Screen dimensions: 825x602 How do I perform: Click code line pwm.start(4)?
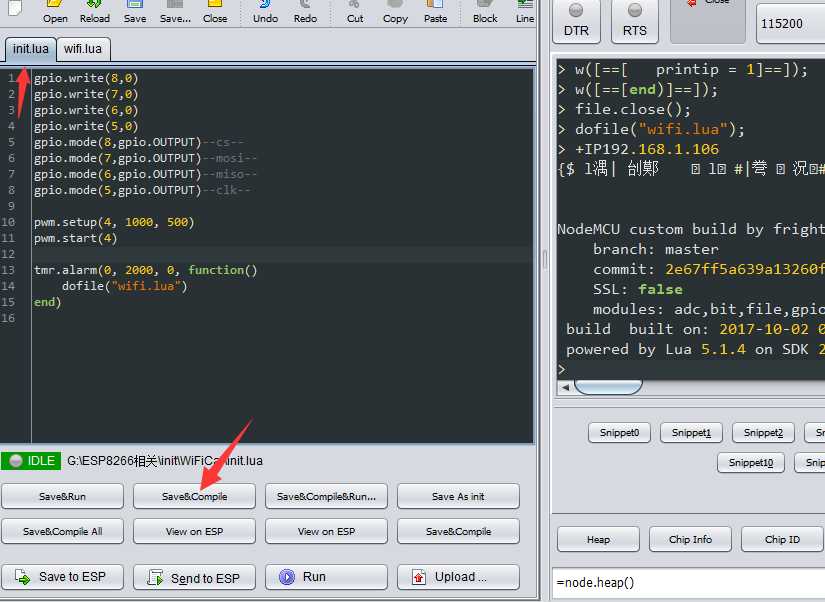click(x=75, y=238)
